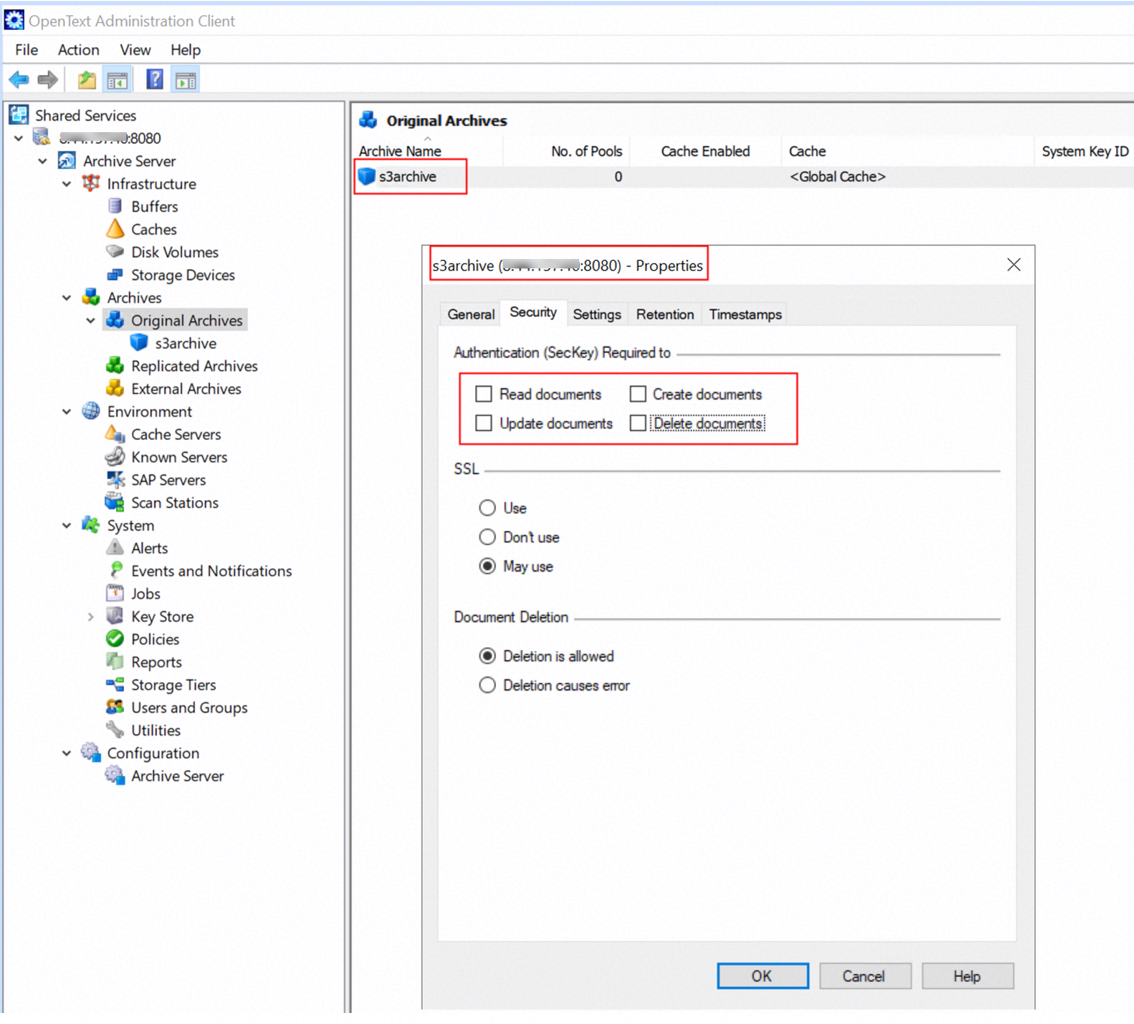The height and width of the screenshot is (1024, 1134).
Task: Select the Known Servers icon
Action: [x=114, y=457]
